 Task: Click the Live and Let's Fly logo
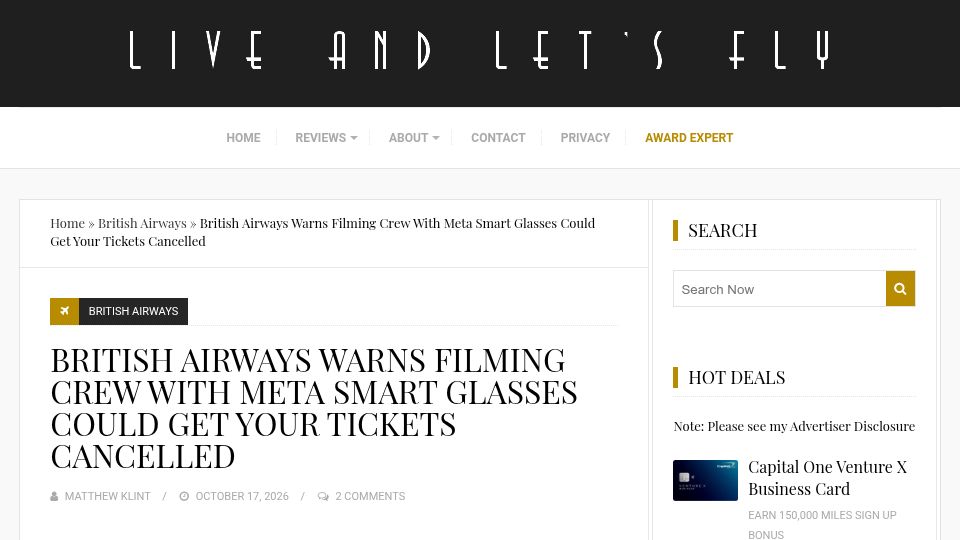tap(479, 50)
